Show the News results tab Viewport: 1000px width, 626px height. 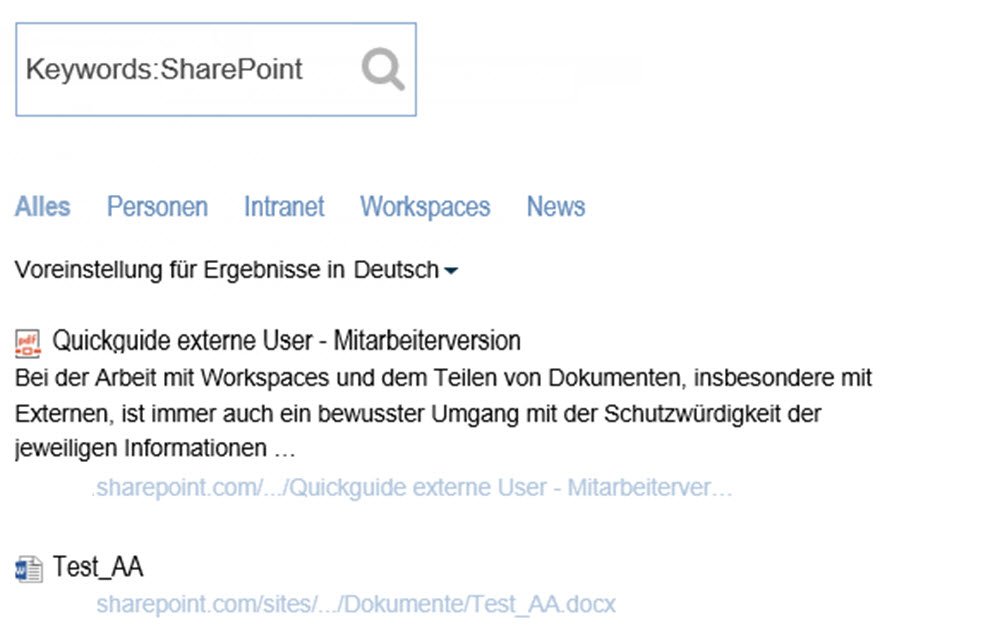click(555, 207)
